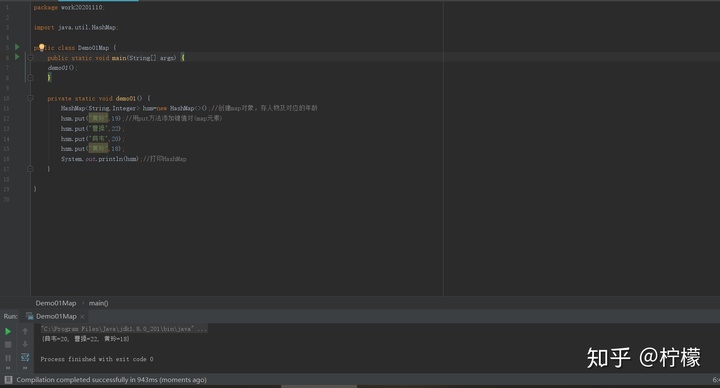Click the Down stack trace arrow

[25, 344]
